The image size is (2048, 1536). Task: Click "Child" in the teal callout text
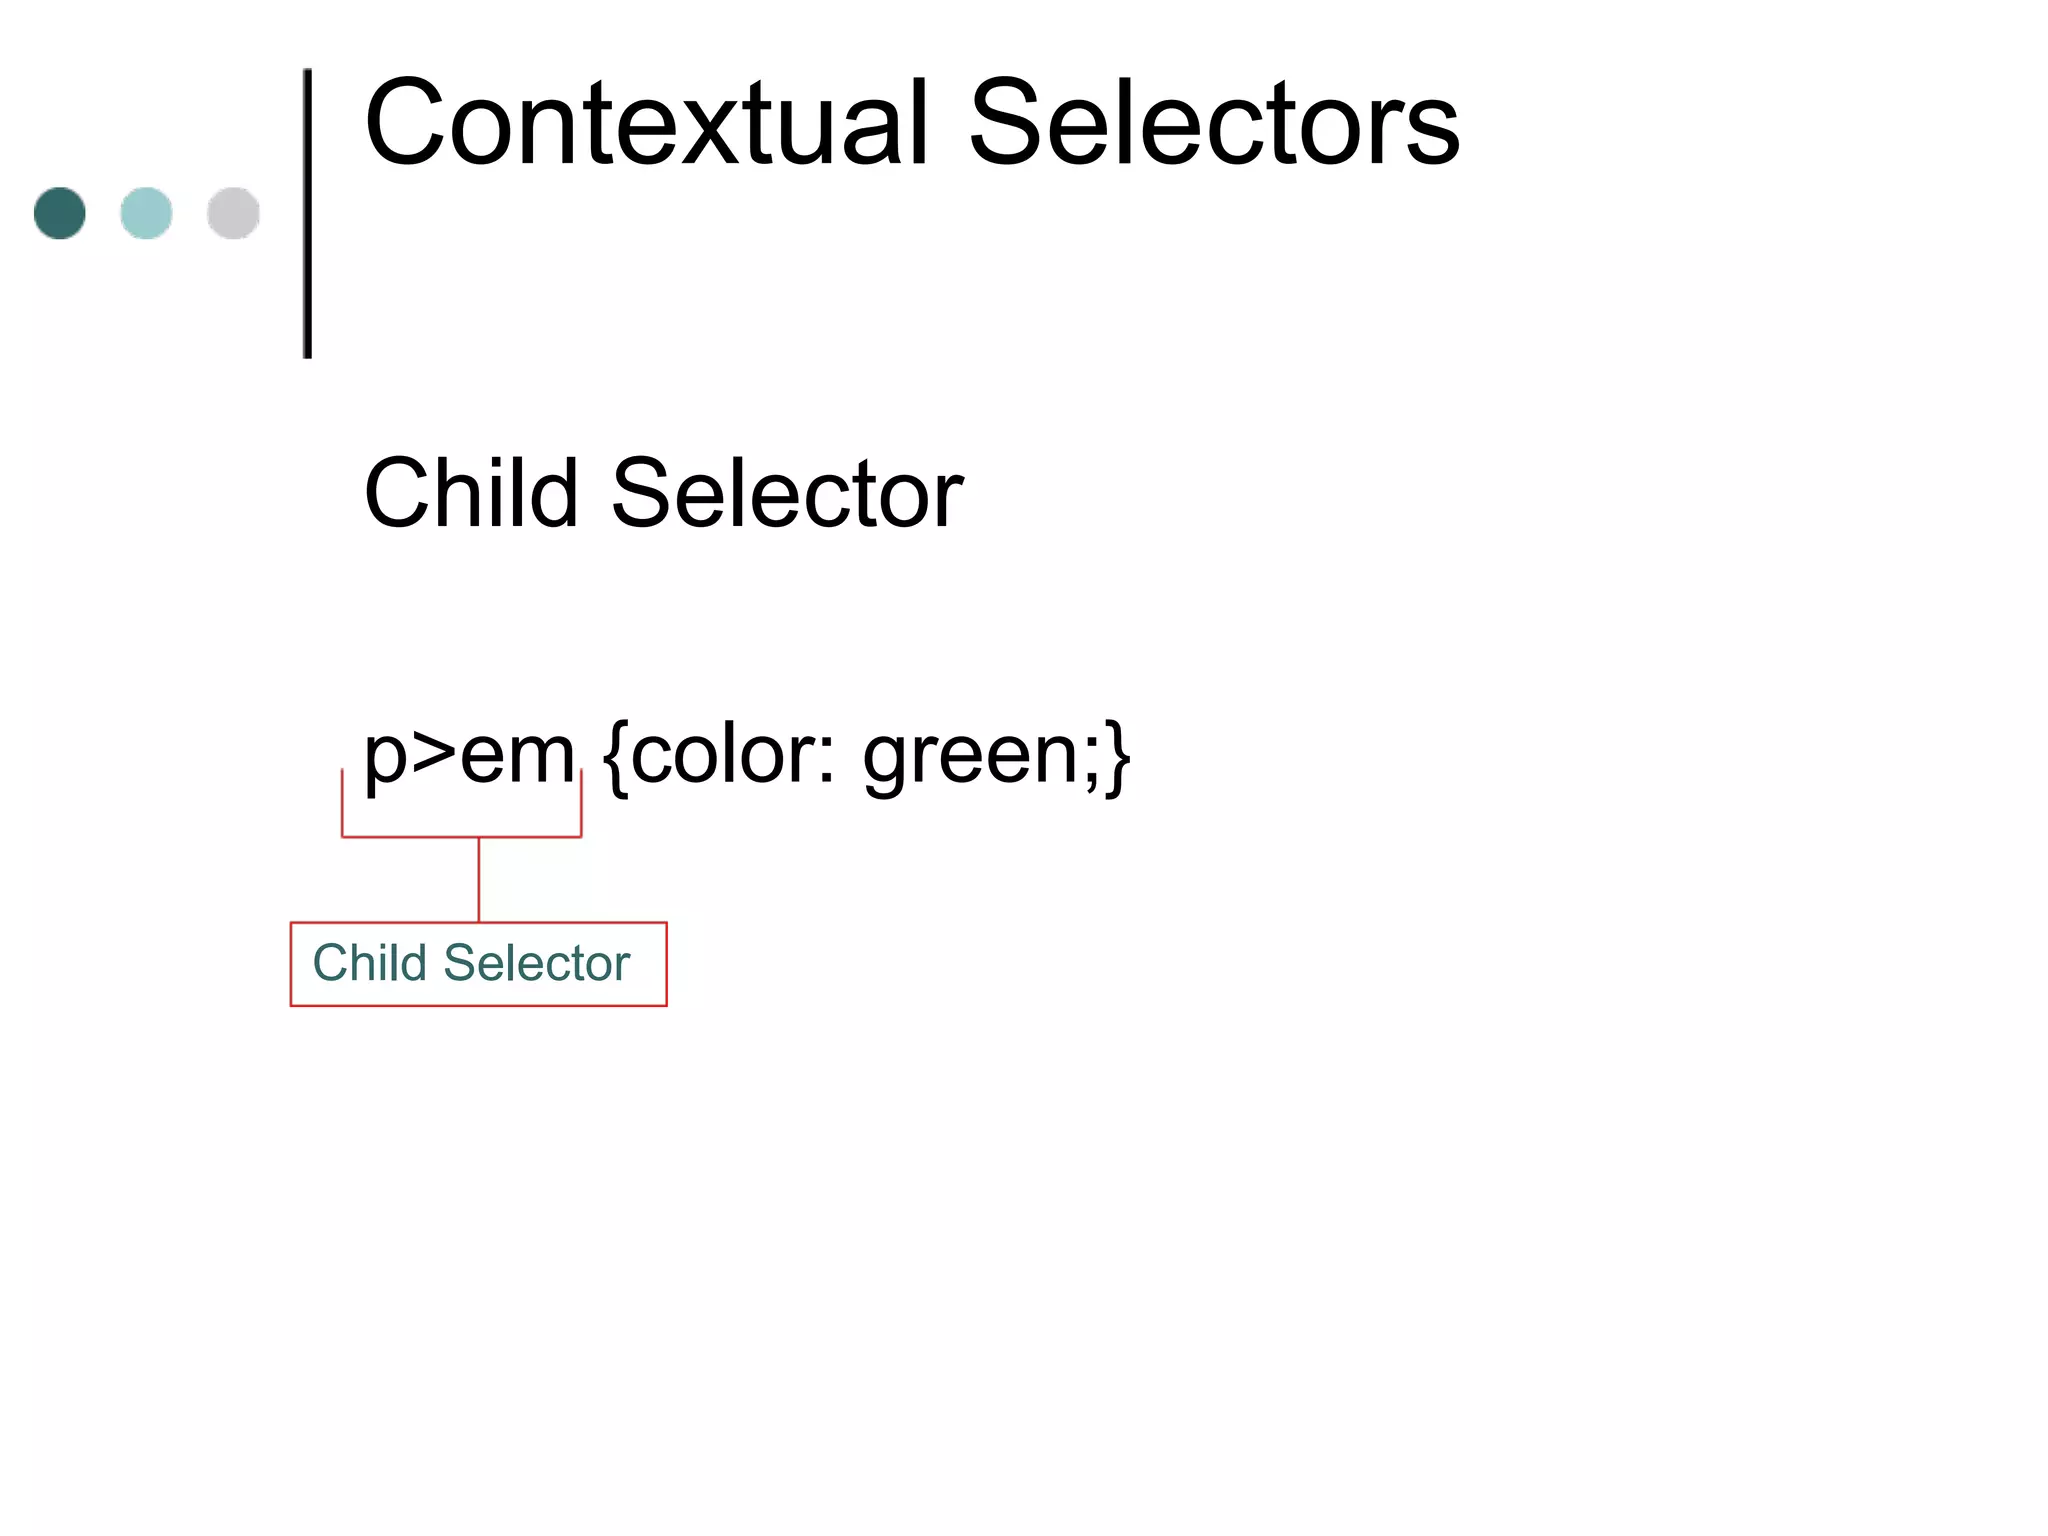[x=370, y=963]
